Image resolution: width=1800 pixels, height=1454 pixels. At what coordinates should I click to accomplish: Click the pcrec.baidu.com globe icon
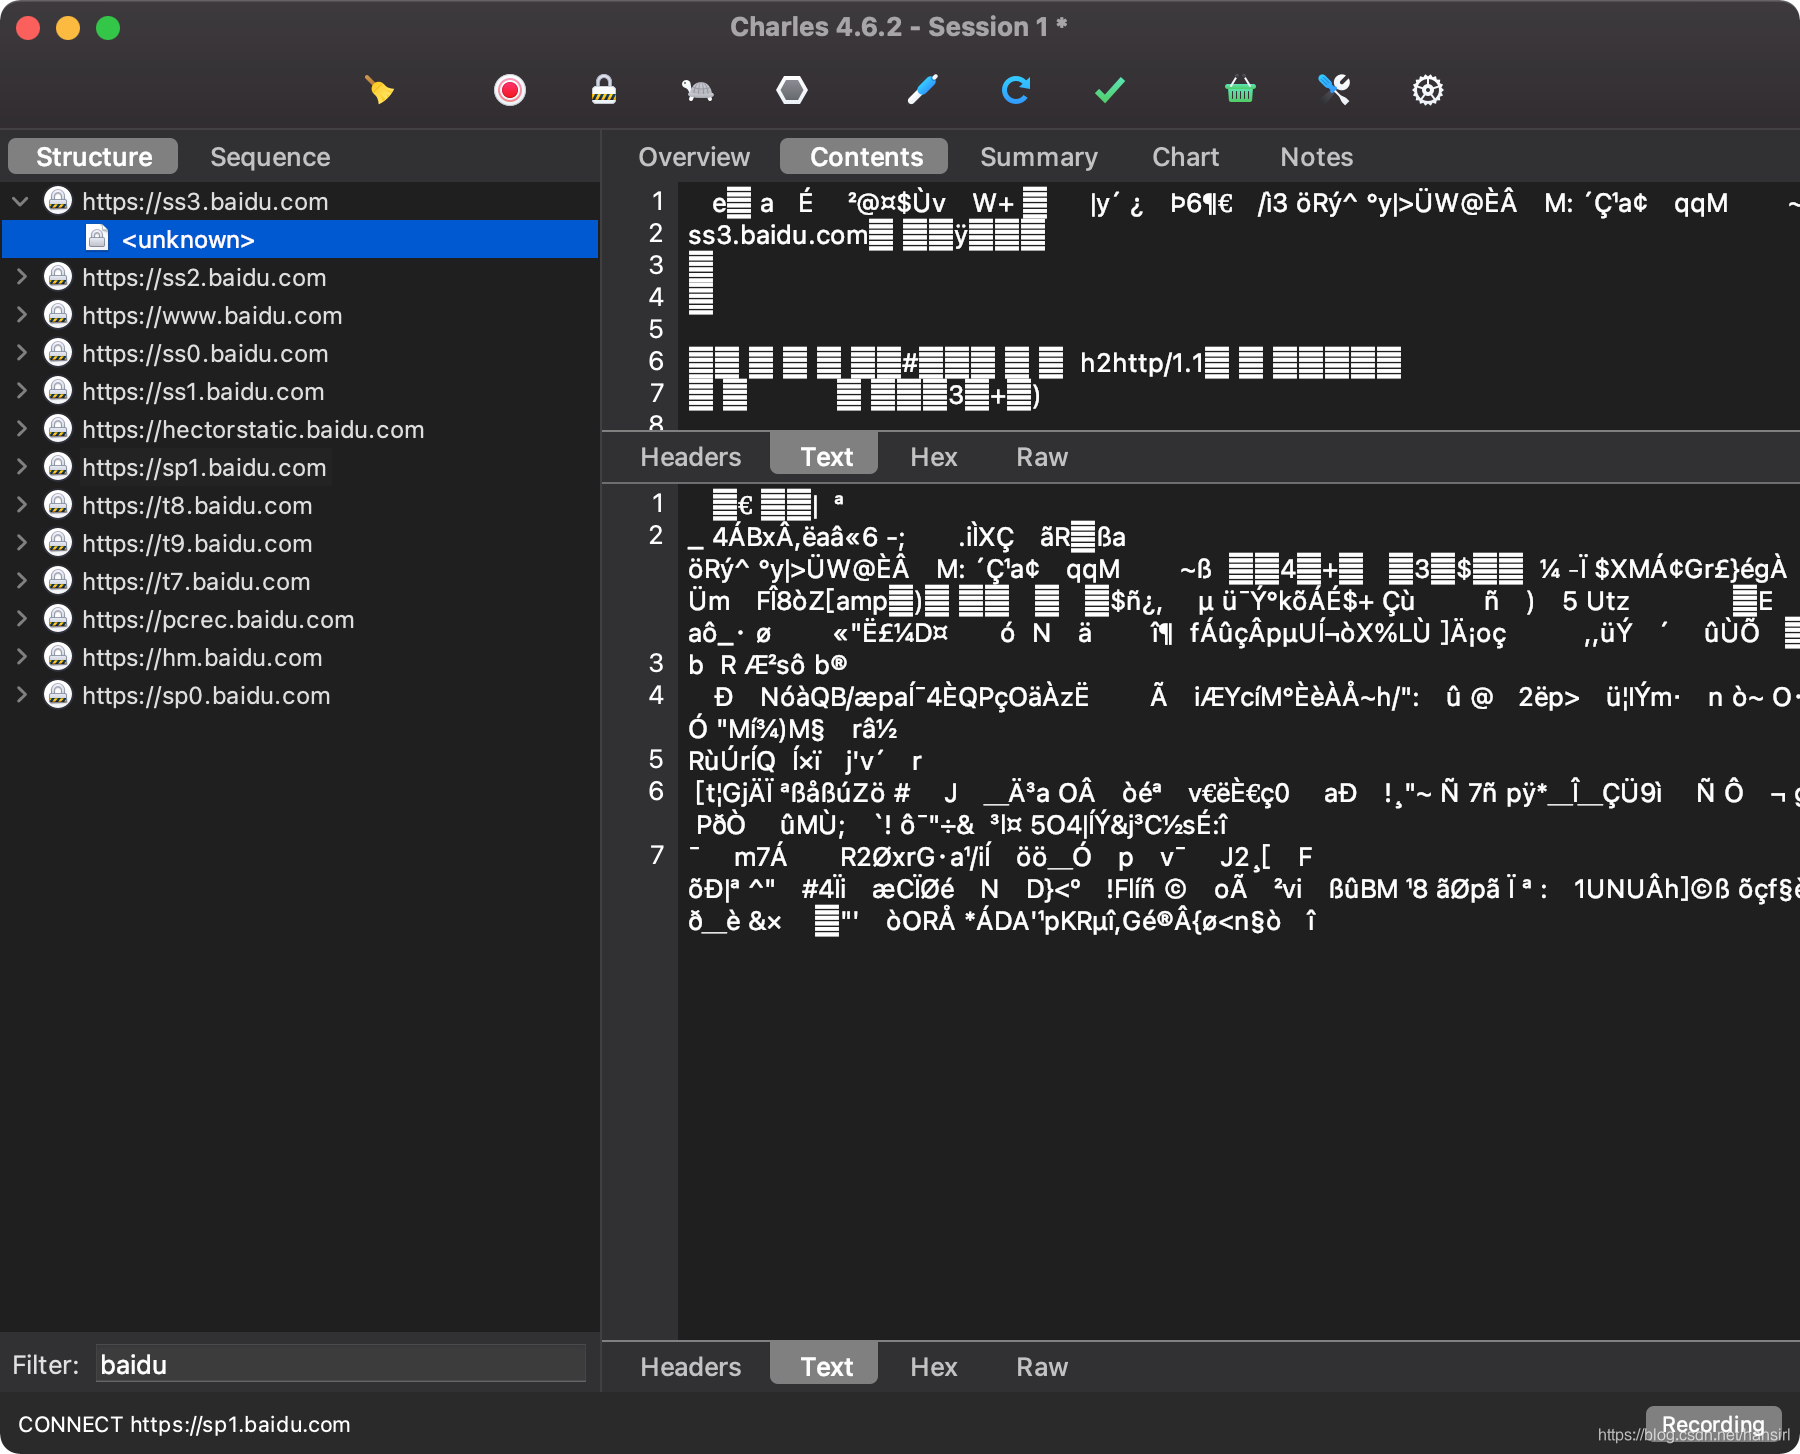pyautogui.click(x=59, y=618)
